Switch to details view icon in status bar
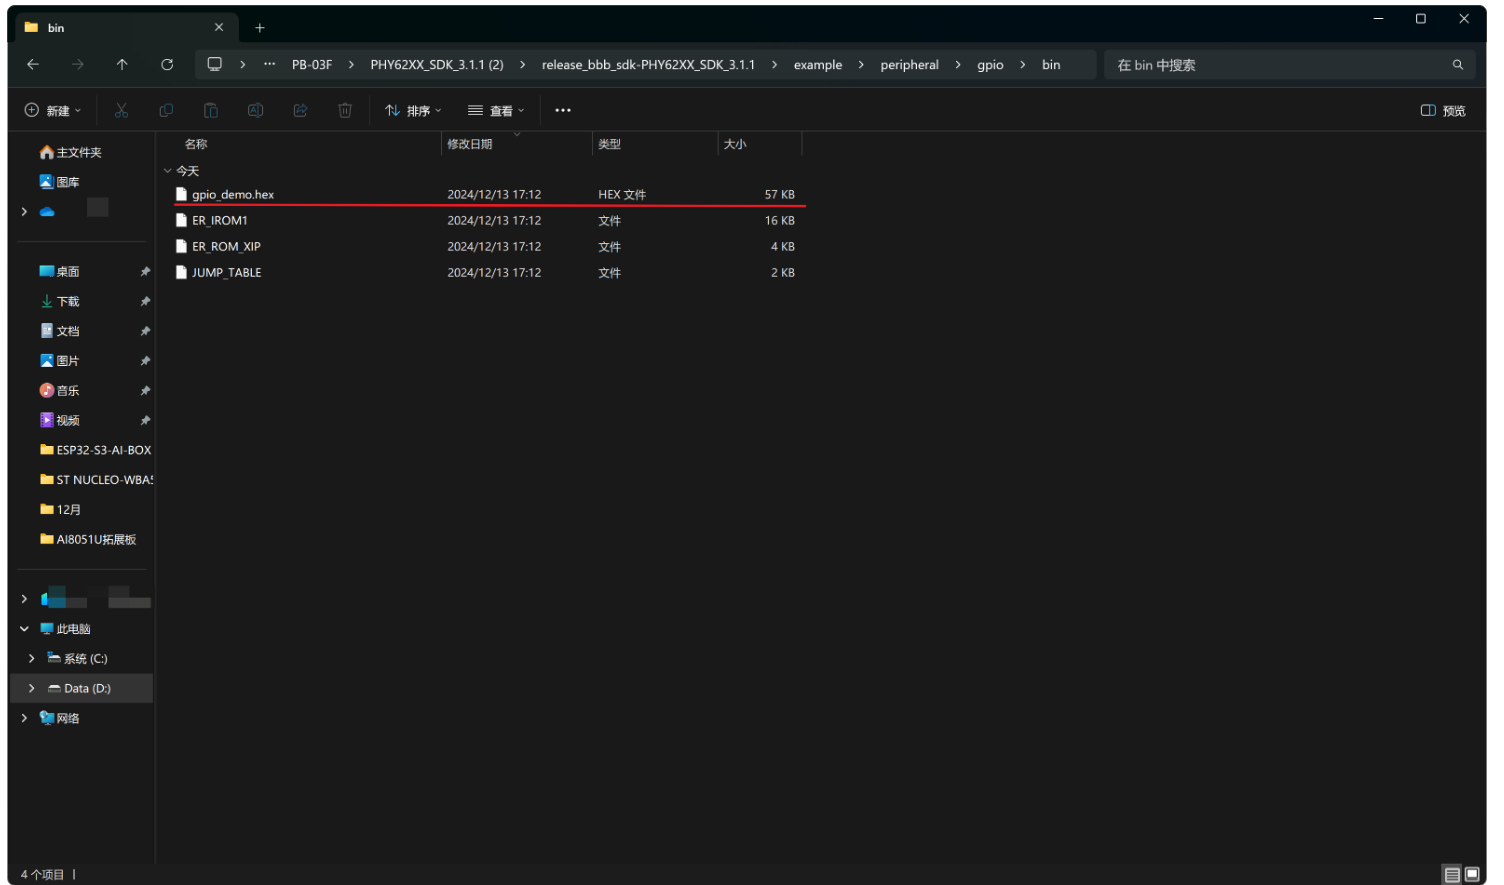Viewport: 1504px width, 885px height. (1452, 875)
